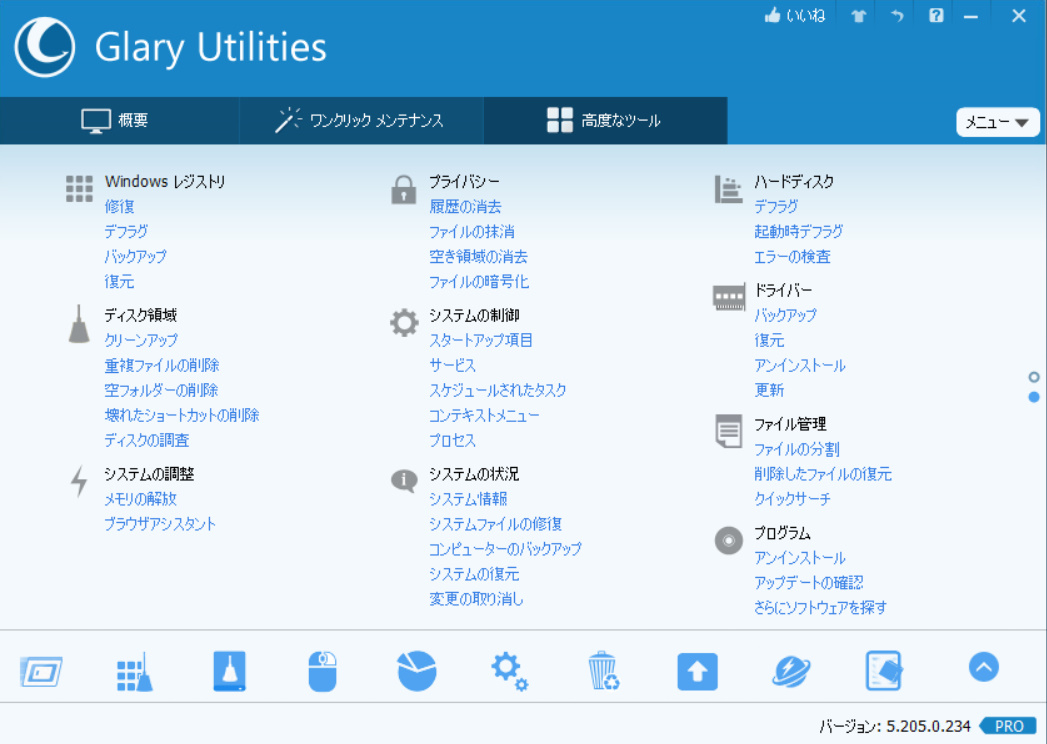
Task: Open ブラウザアシスタント link
Action: pyautogui.click(x=160, y=524)
